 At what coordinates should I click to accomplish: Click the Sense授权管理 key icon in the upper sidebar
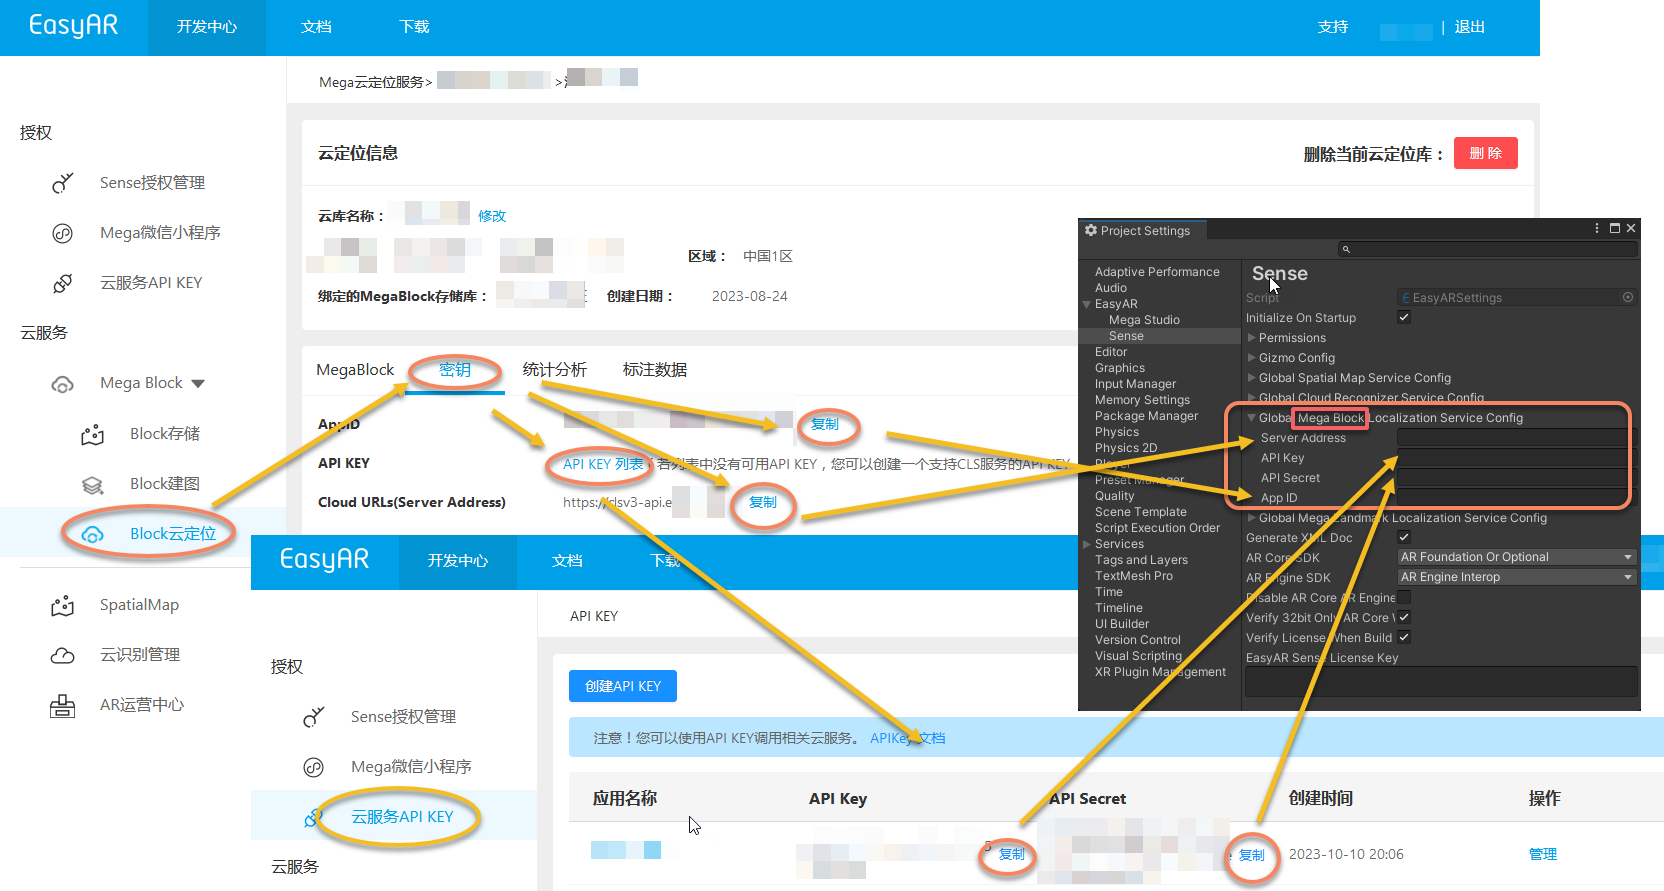(x=63, y=183)
